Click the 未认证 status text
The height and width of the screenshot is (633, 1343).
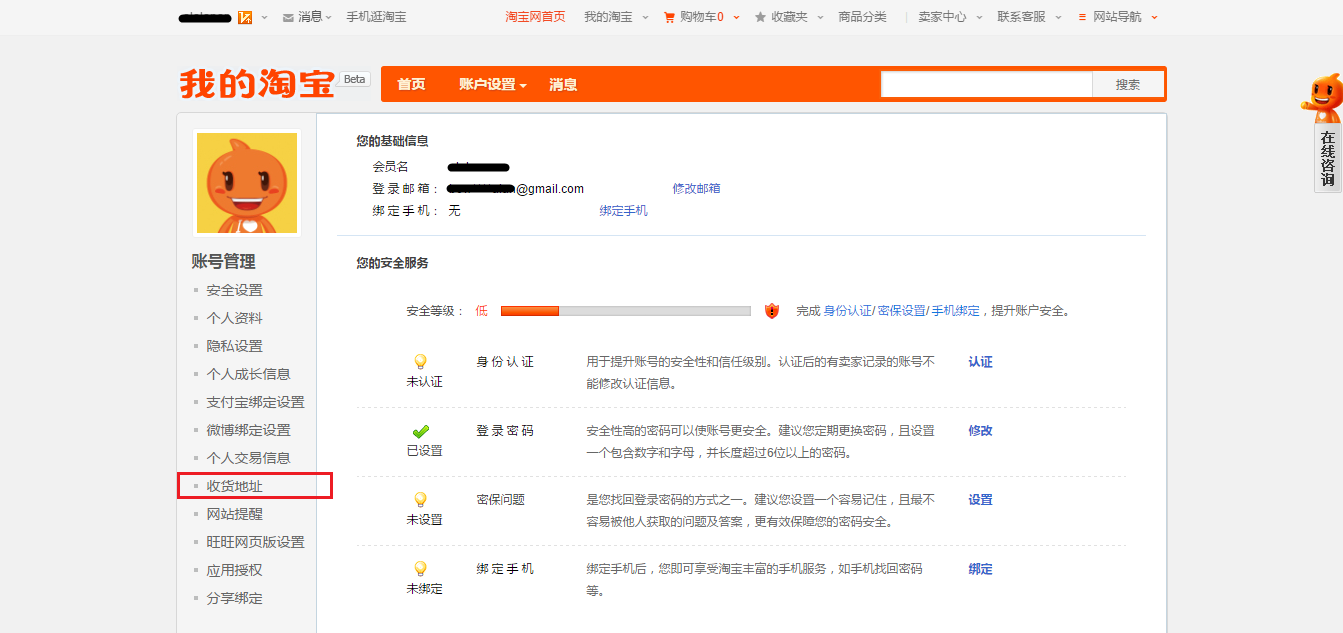(x=424, y=382)
